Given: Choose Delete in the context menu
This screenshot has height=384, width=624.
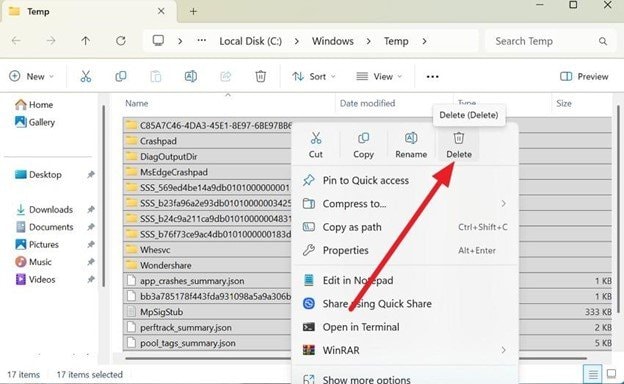Looking at the screenshot, I should pyautogui.click(x=458, y=145).
